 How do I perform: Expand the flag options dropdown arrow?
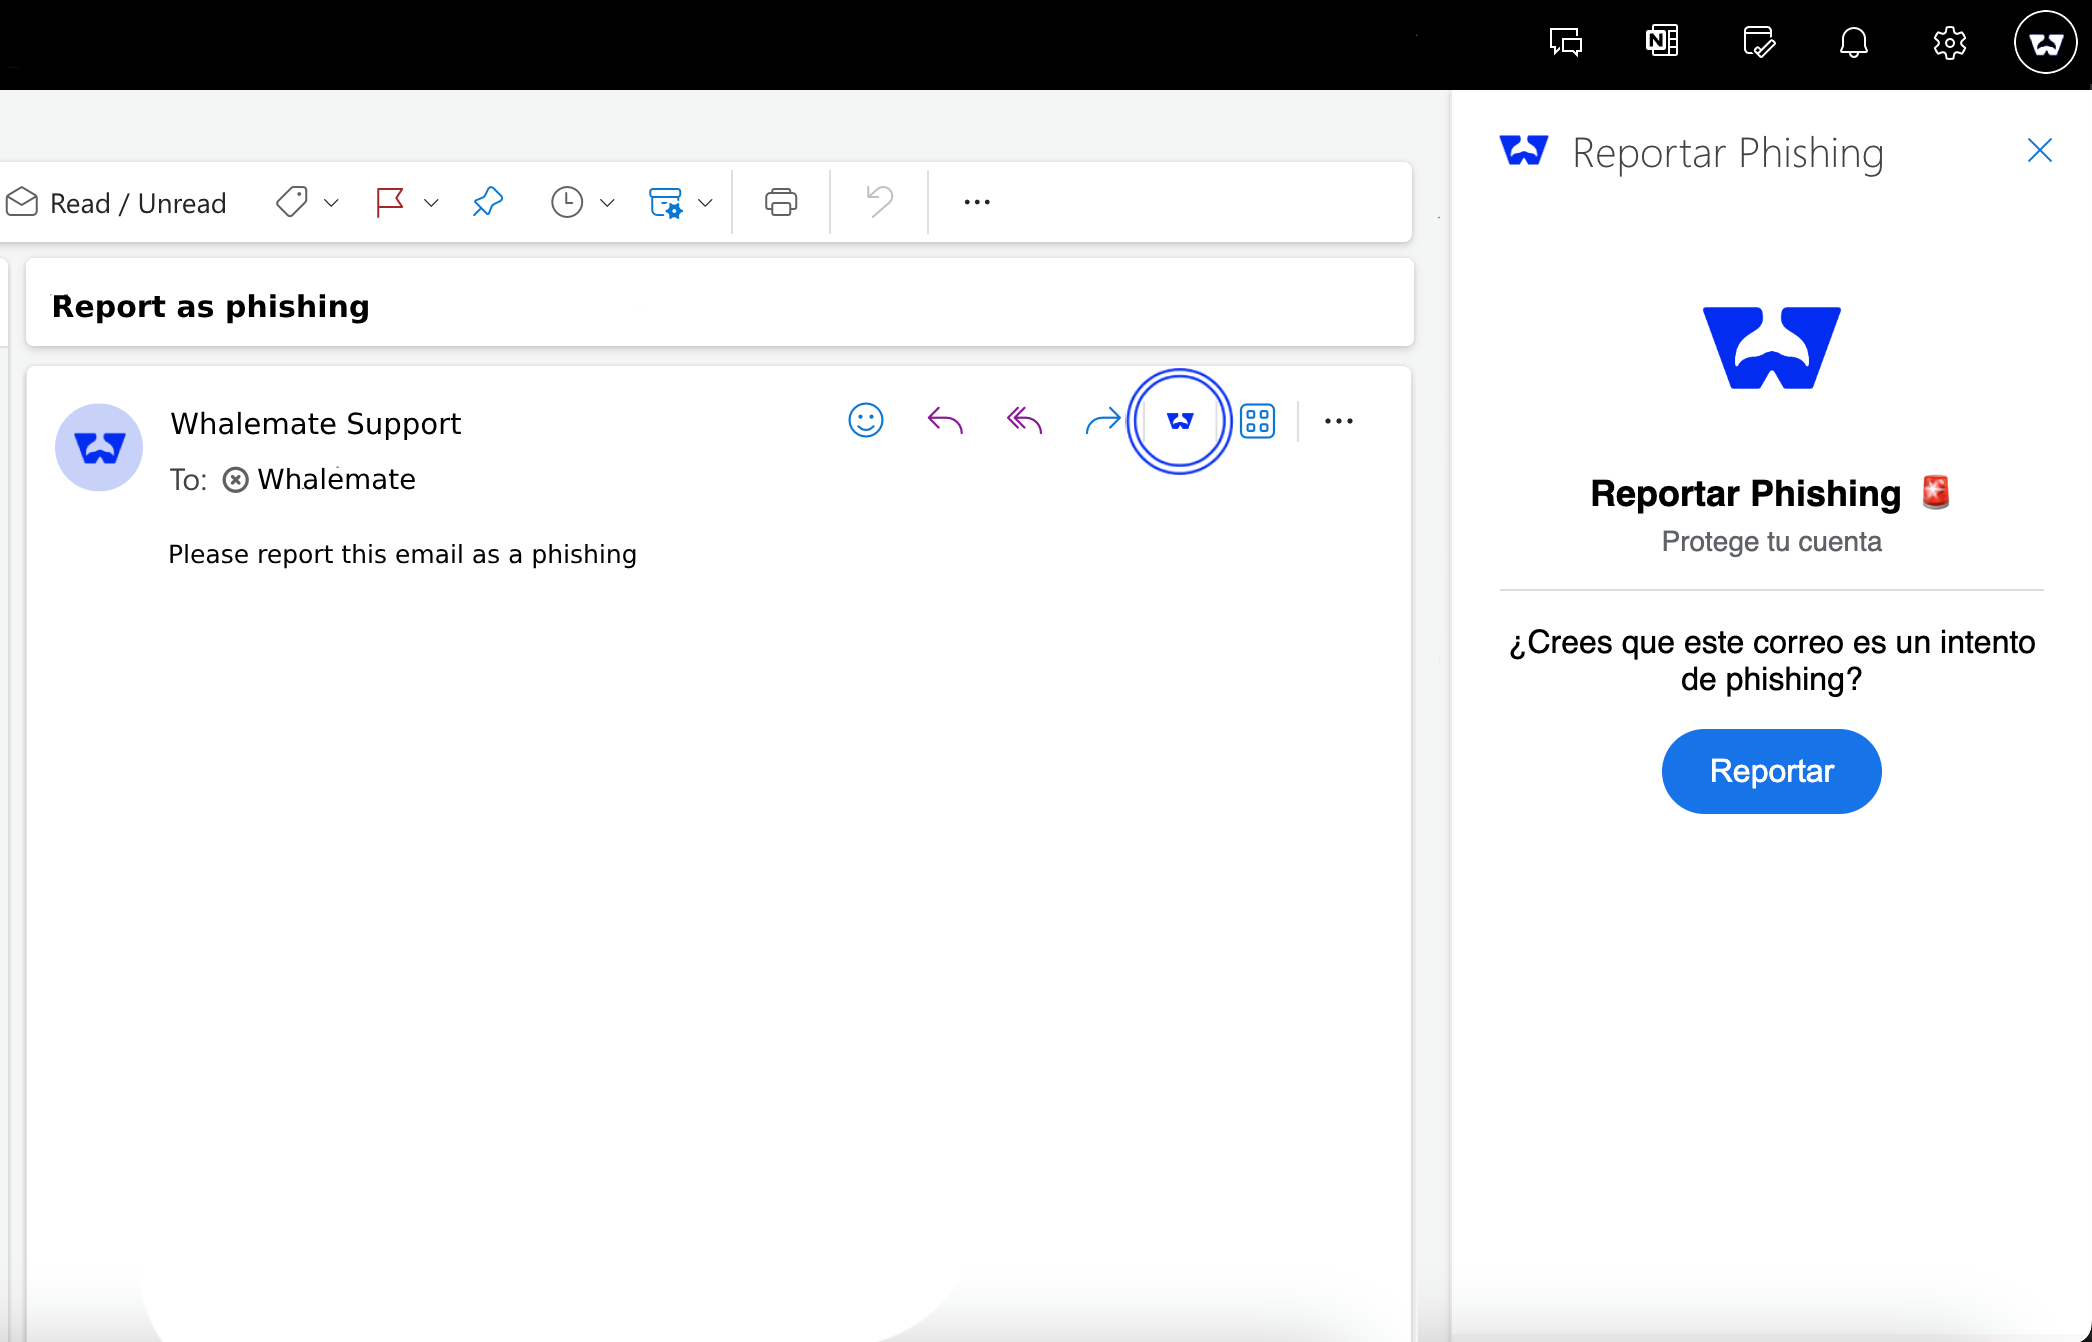click(431, 203)
